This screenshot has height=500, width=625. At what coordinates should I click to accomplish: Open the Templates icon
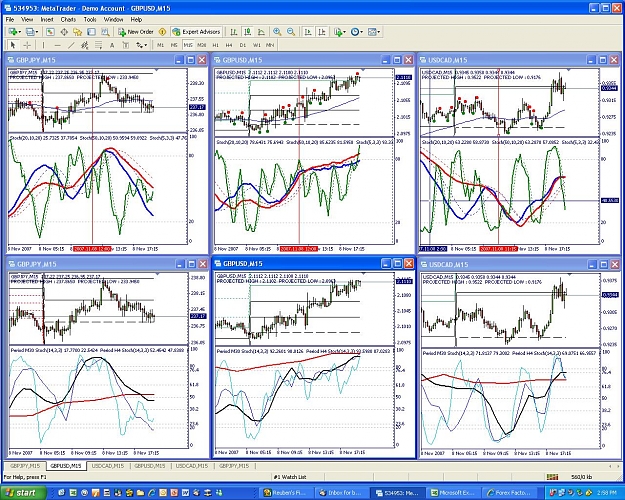point(371,32)
